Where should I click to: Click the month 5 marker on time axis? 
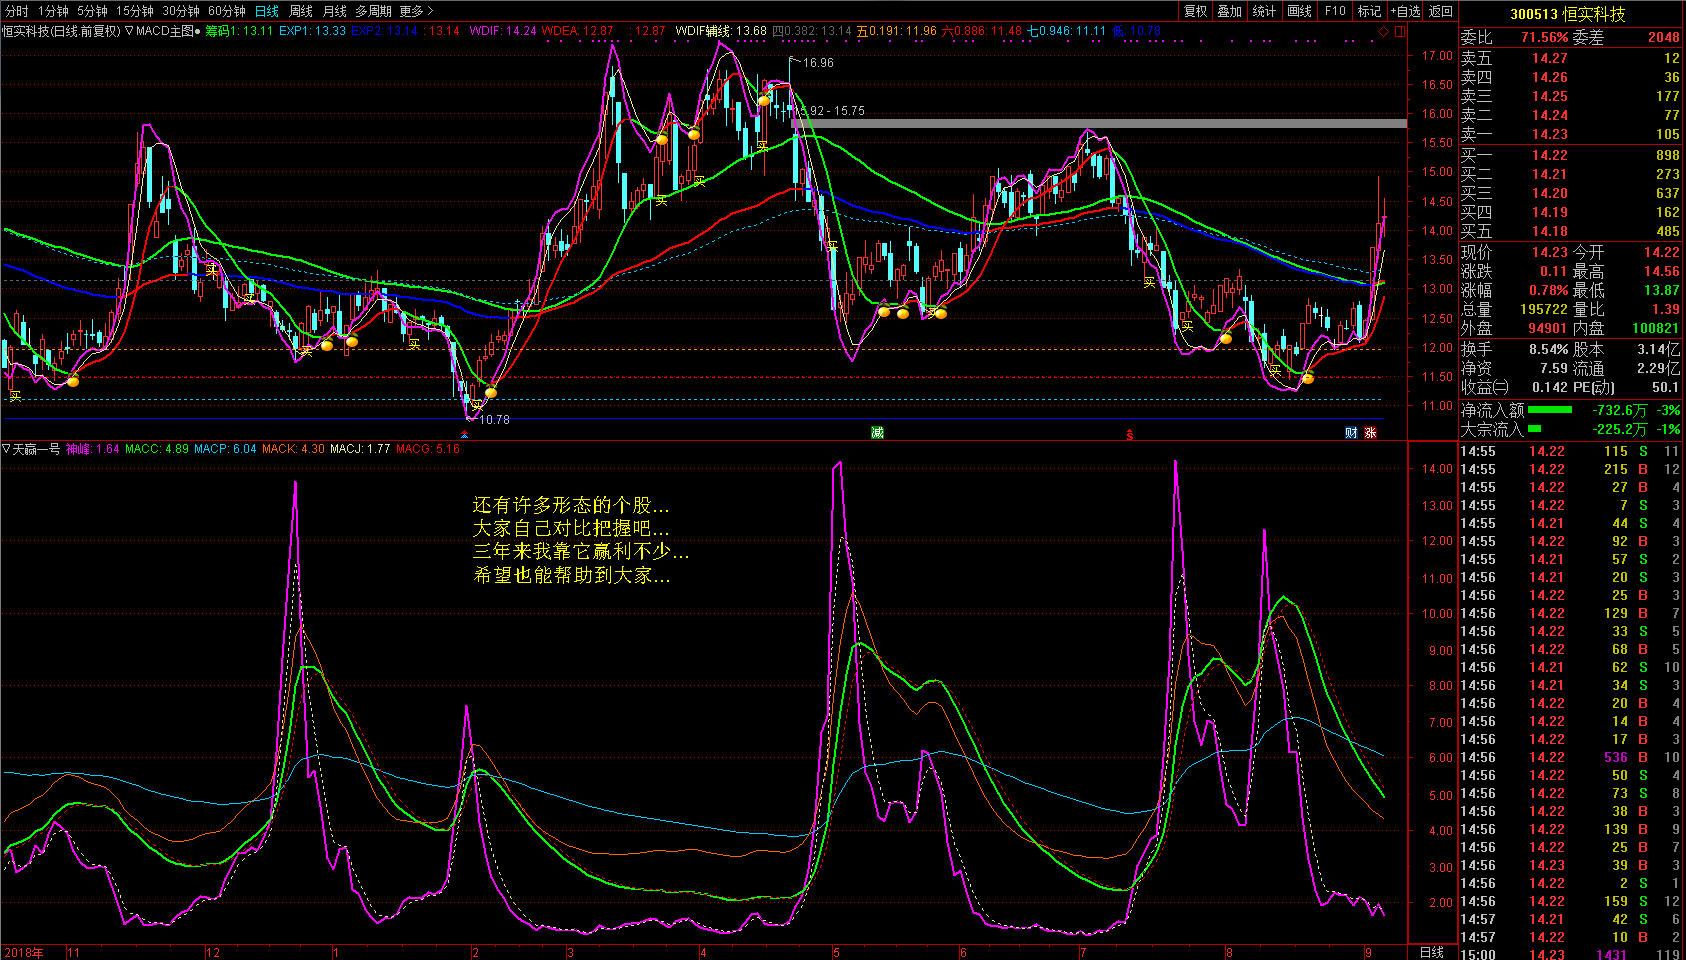pos(836,952)
